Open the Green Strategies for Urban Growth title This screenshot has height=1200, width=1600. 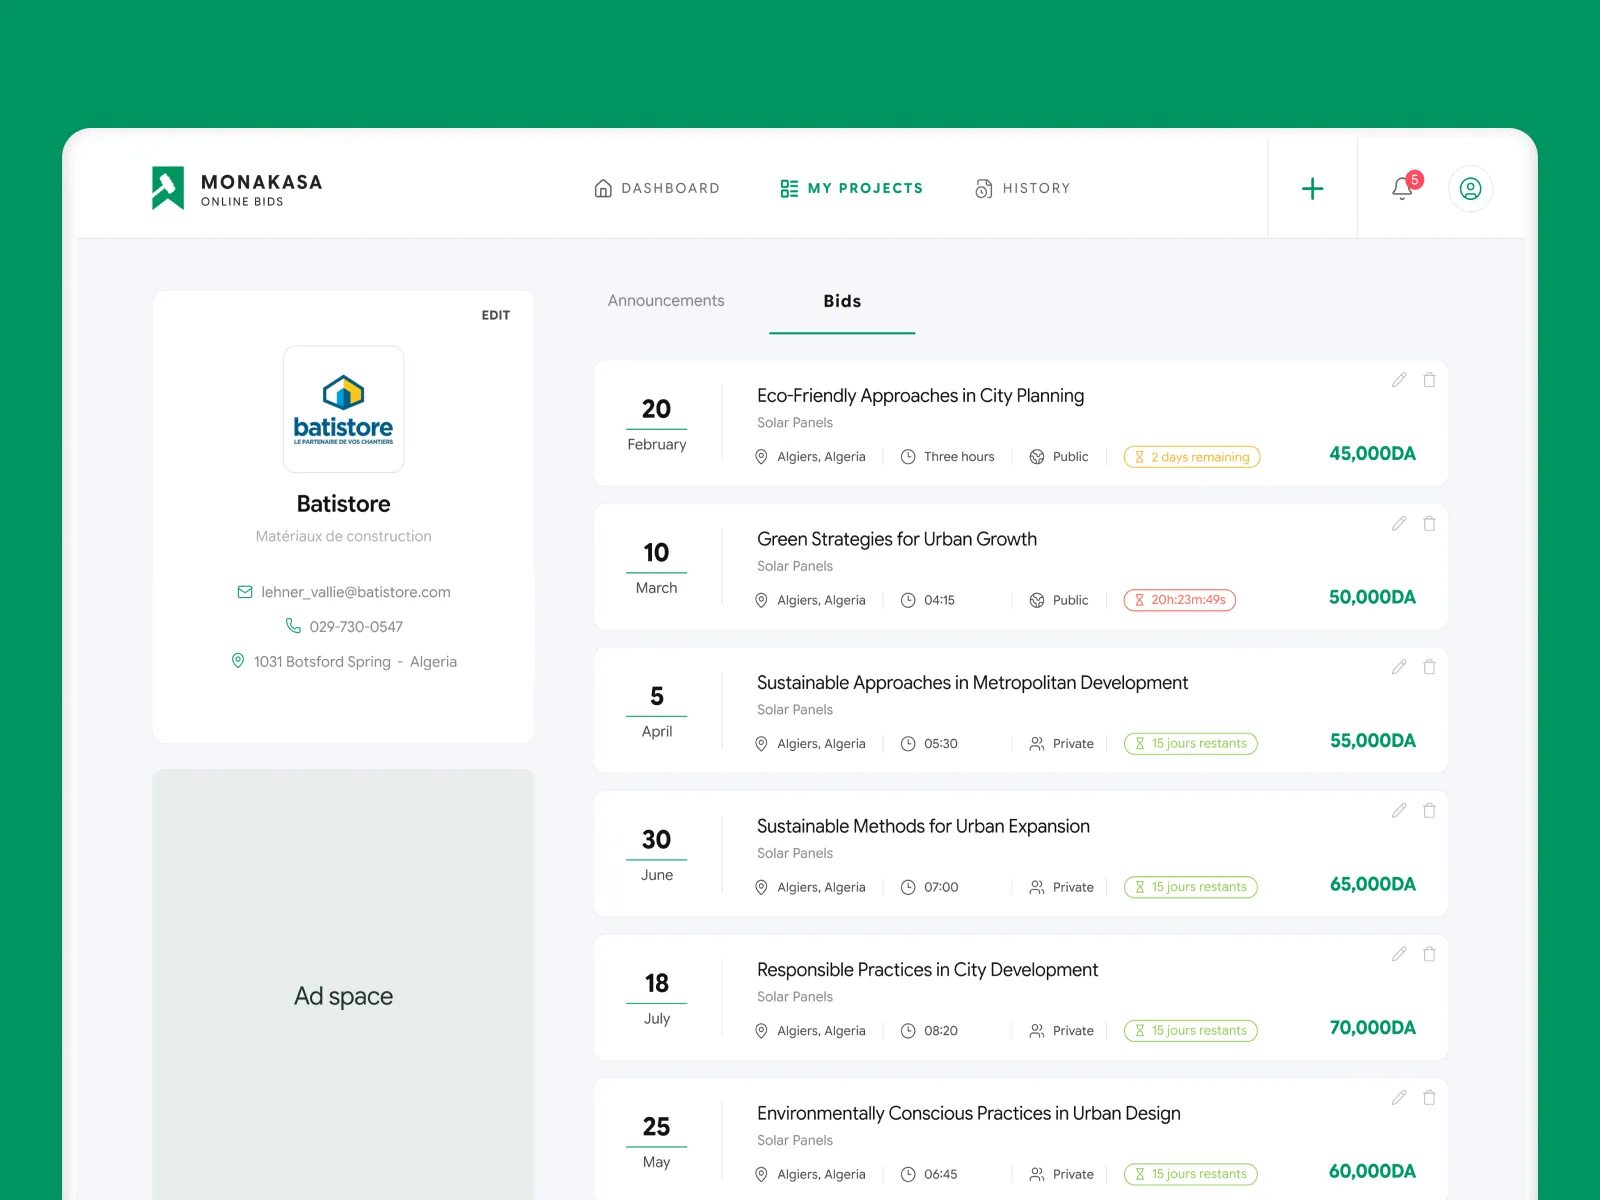pyautogui.click(x=896, y=539)
